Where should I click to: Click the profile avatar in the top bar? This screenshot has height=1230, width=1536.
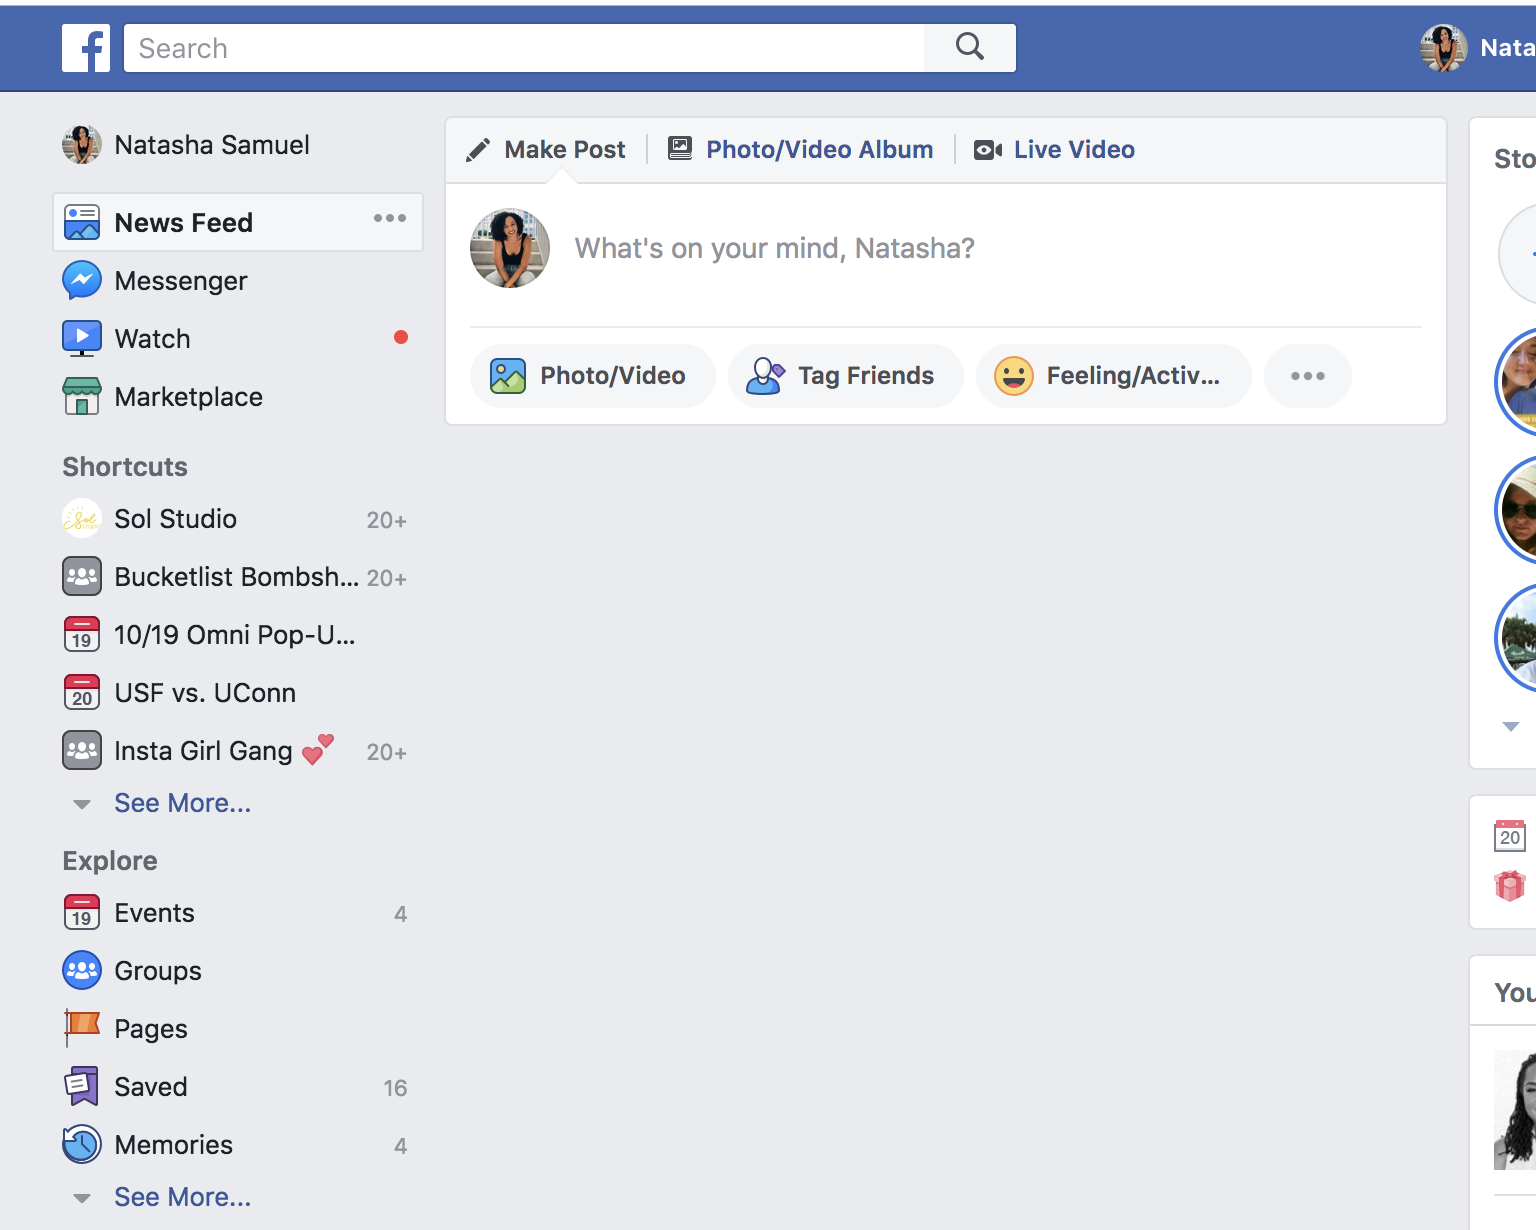1443,48
